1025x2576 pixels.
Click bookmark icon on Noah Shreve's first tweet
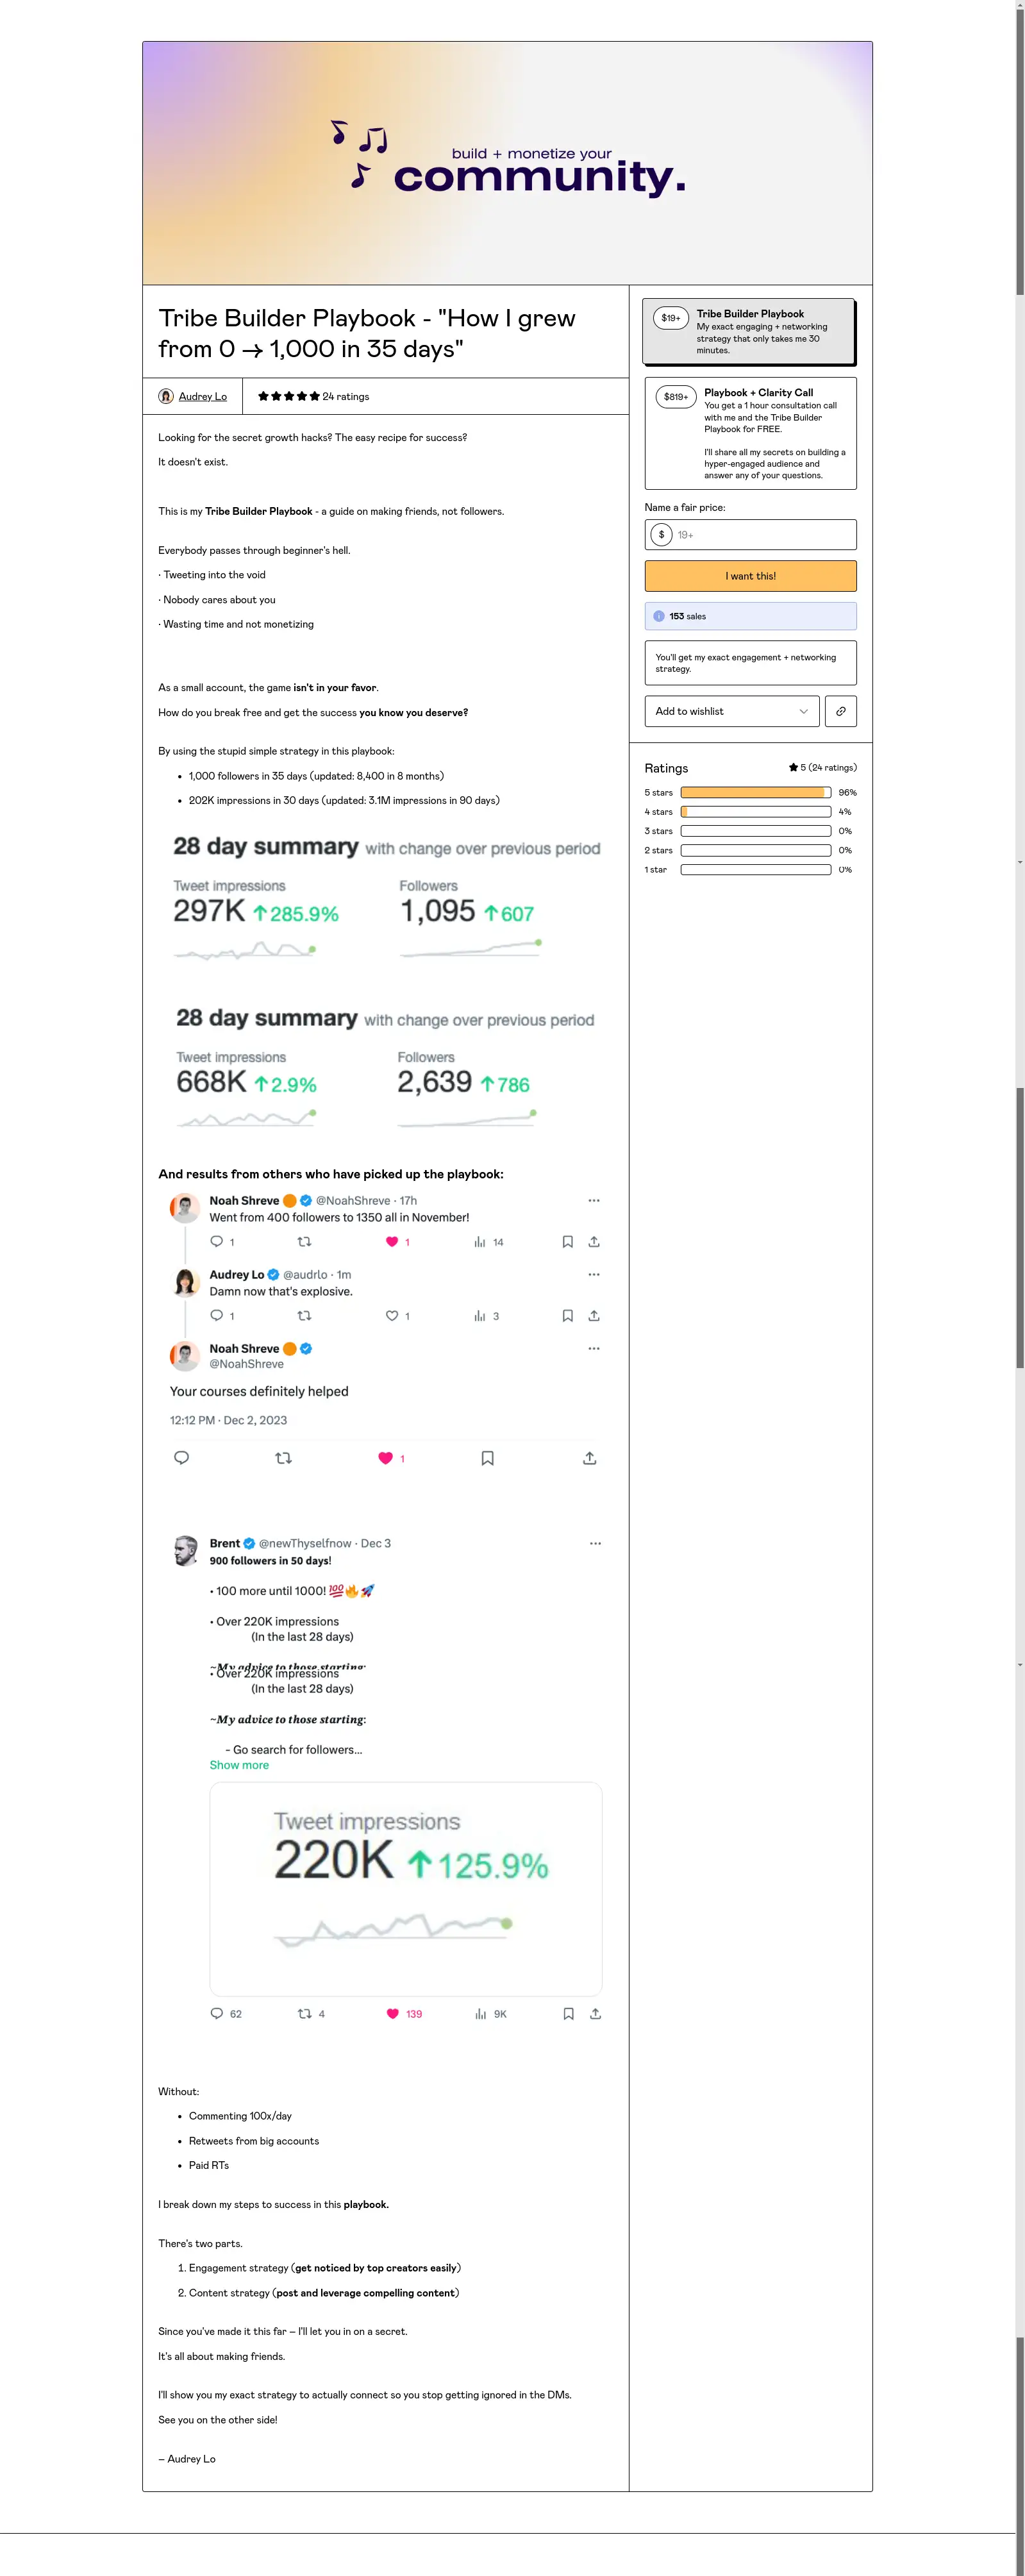(x=567, y=1242)
